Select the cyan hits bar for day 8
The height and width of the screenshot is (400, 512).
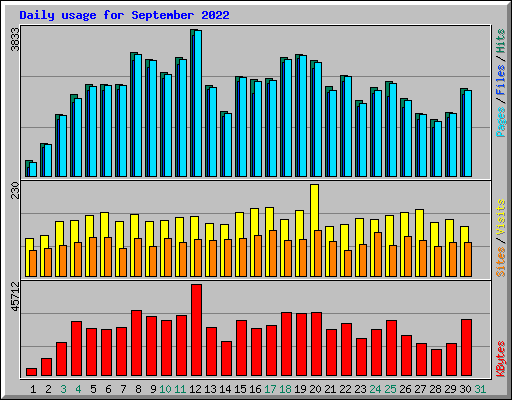click(x=138, y=116)
